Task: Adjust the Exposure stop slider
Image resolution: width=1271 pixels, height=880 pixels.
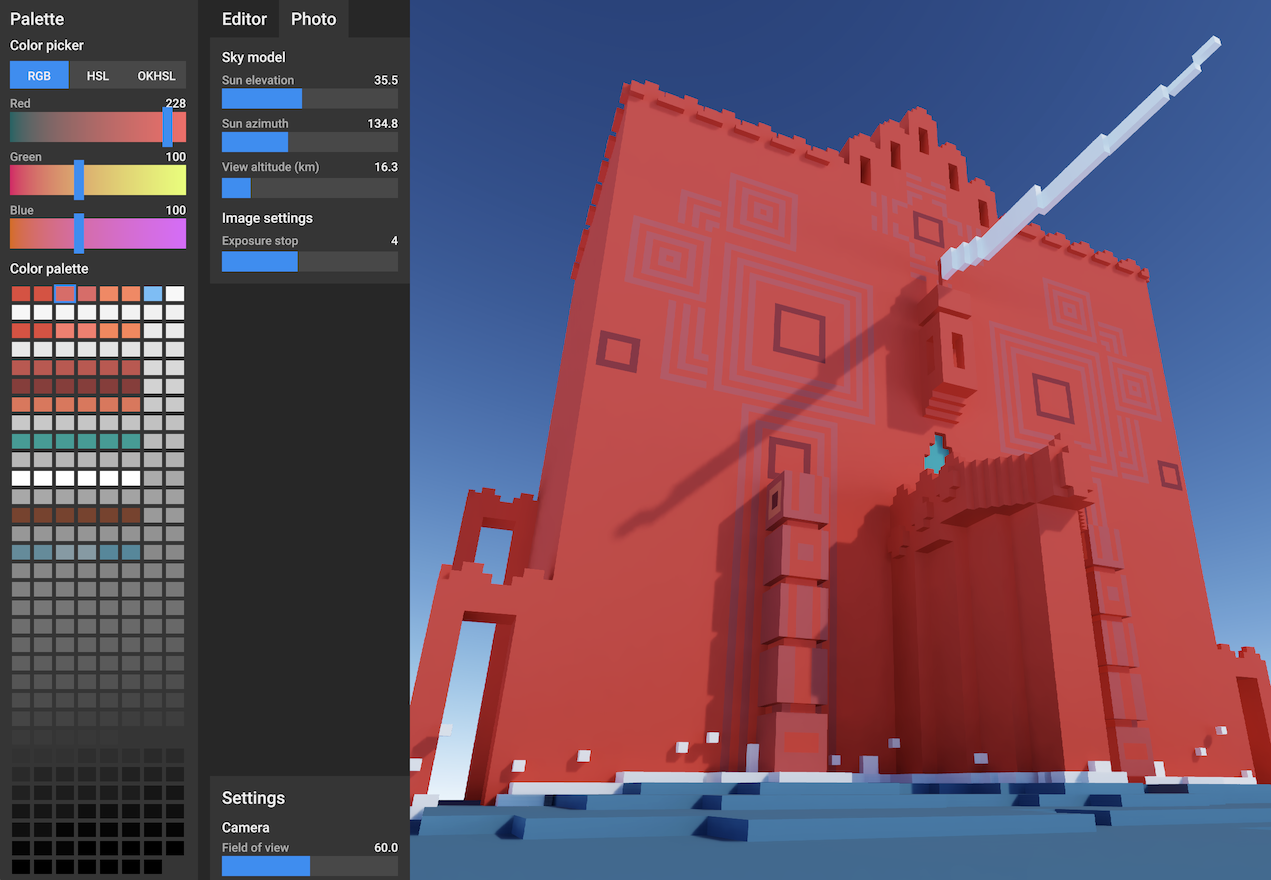Action: (310, 261)
